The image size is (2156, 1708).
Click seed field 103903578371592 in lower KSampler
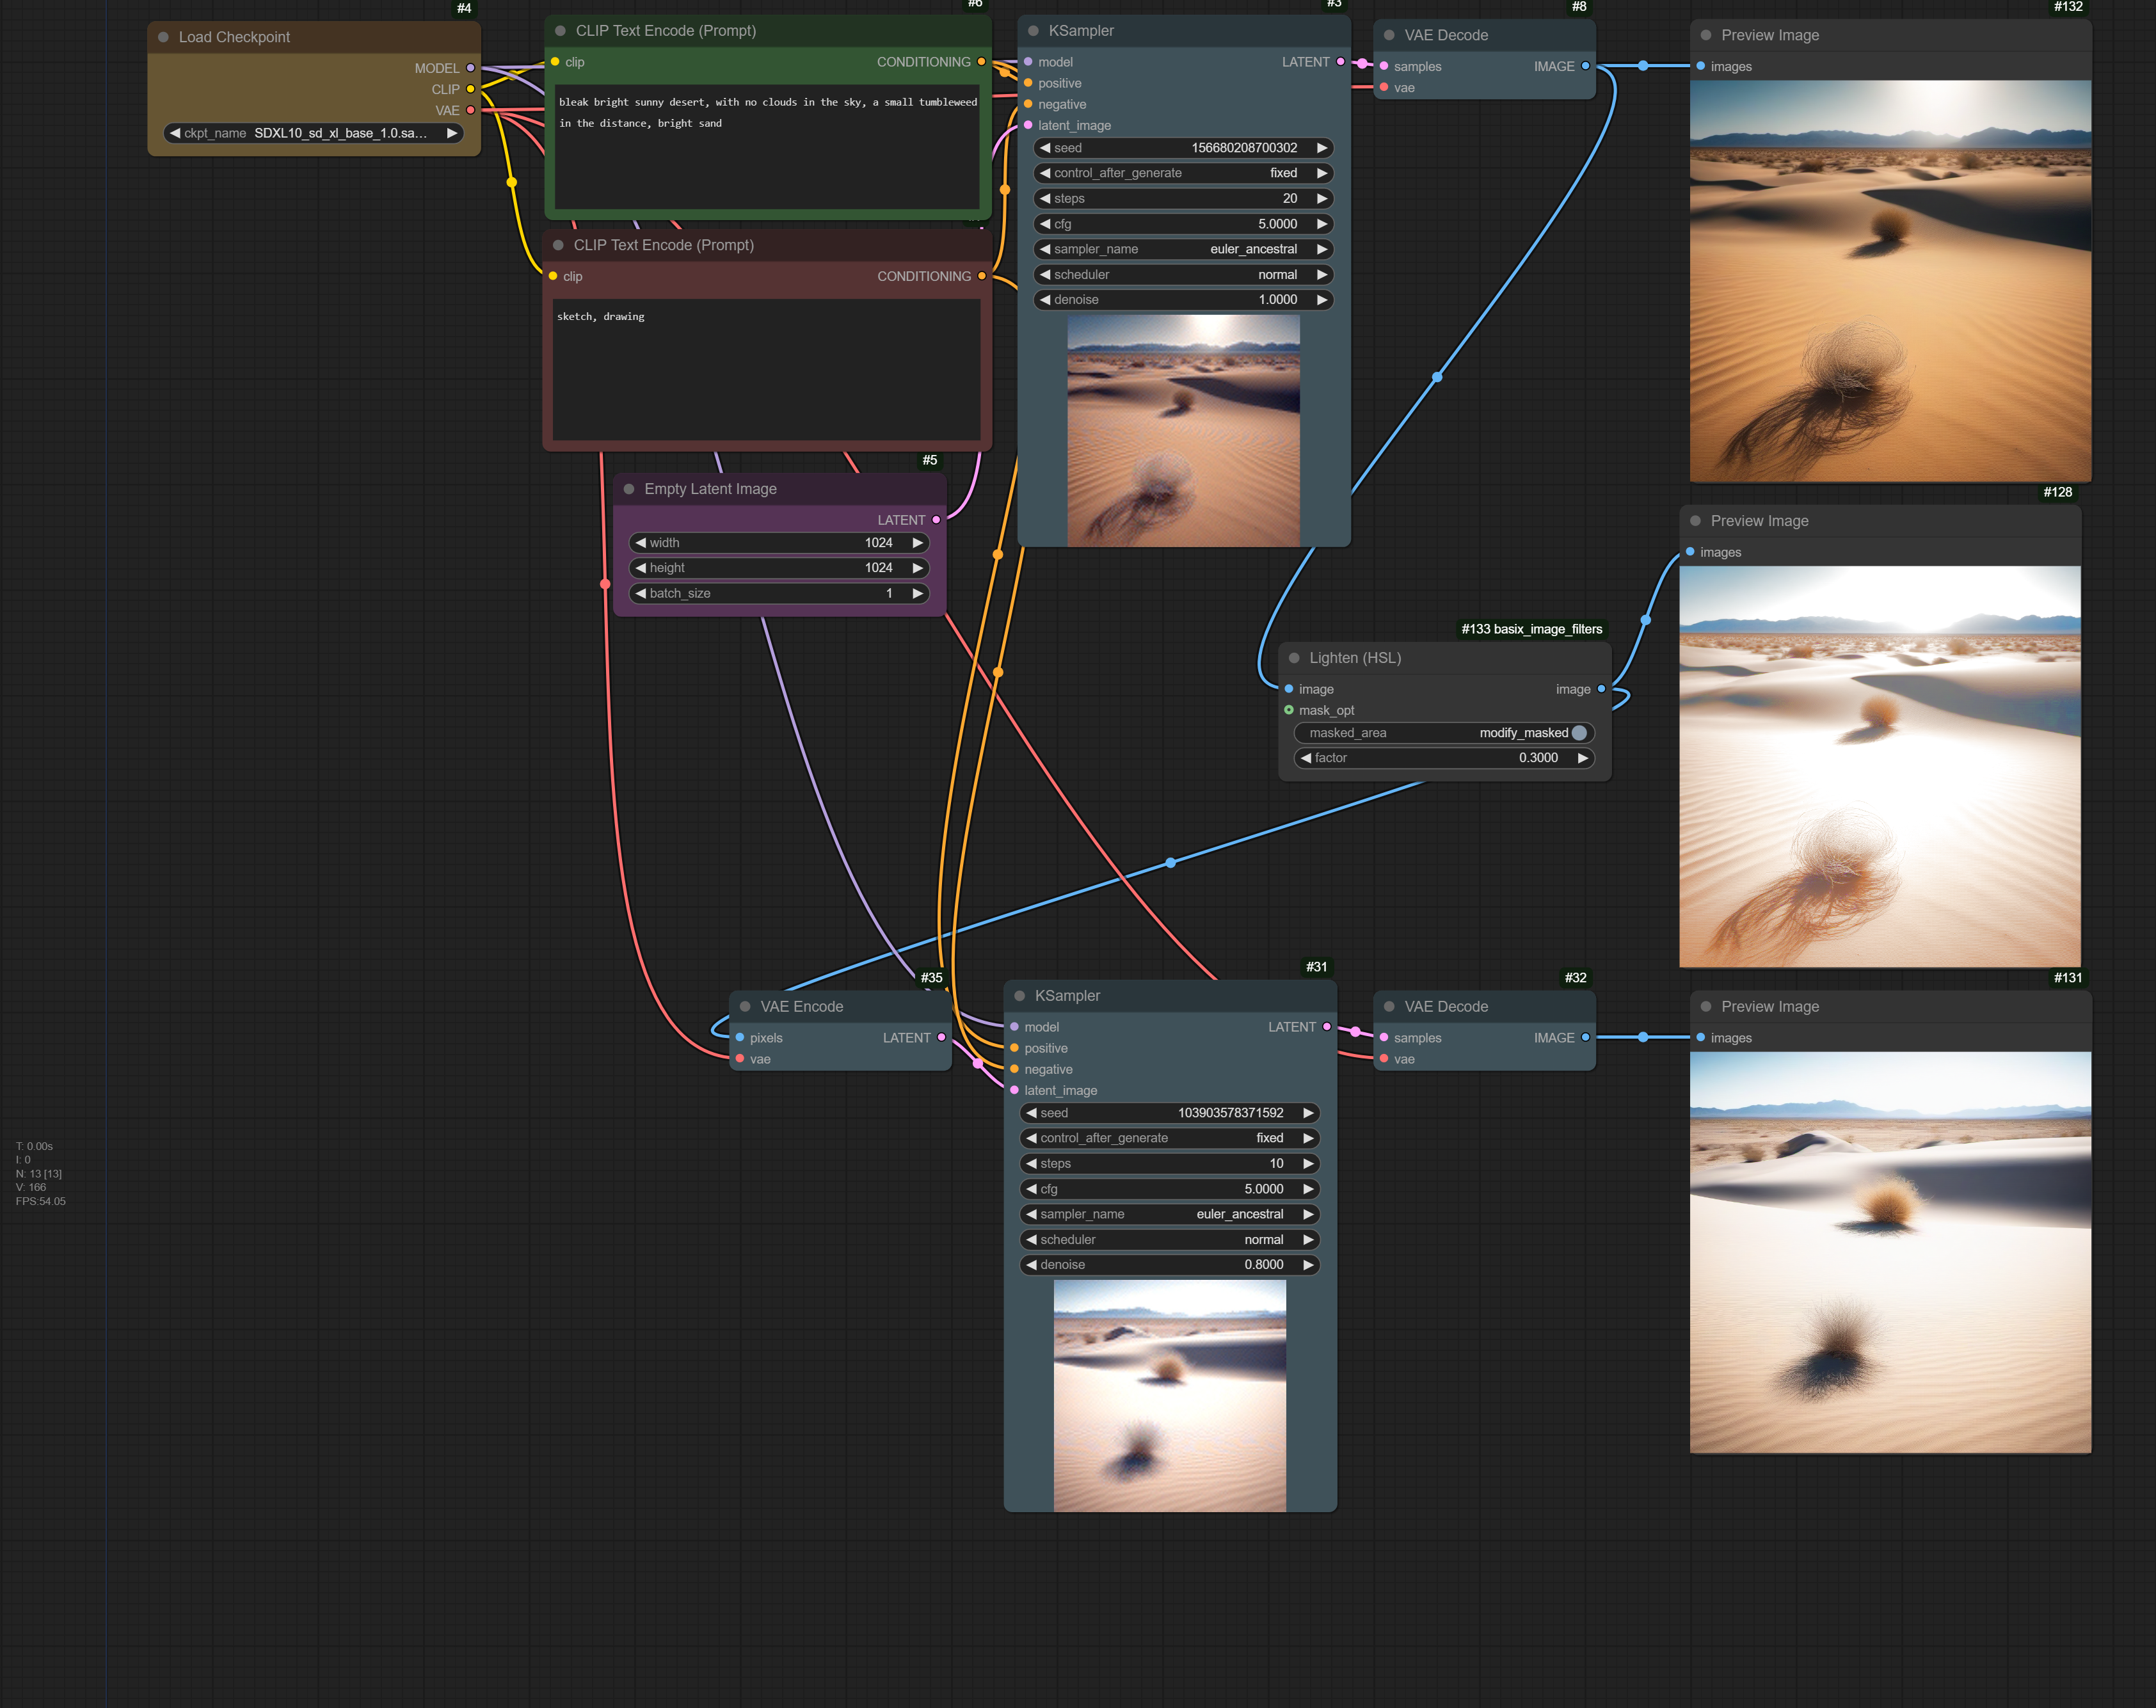[1169, 1113]
